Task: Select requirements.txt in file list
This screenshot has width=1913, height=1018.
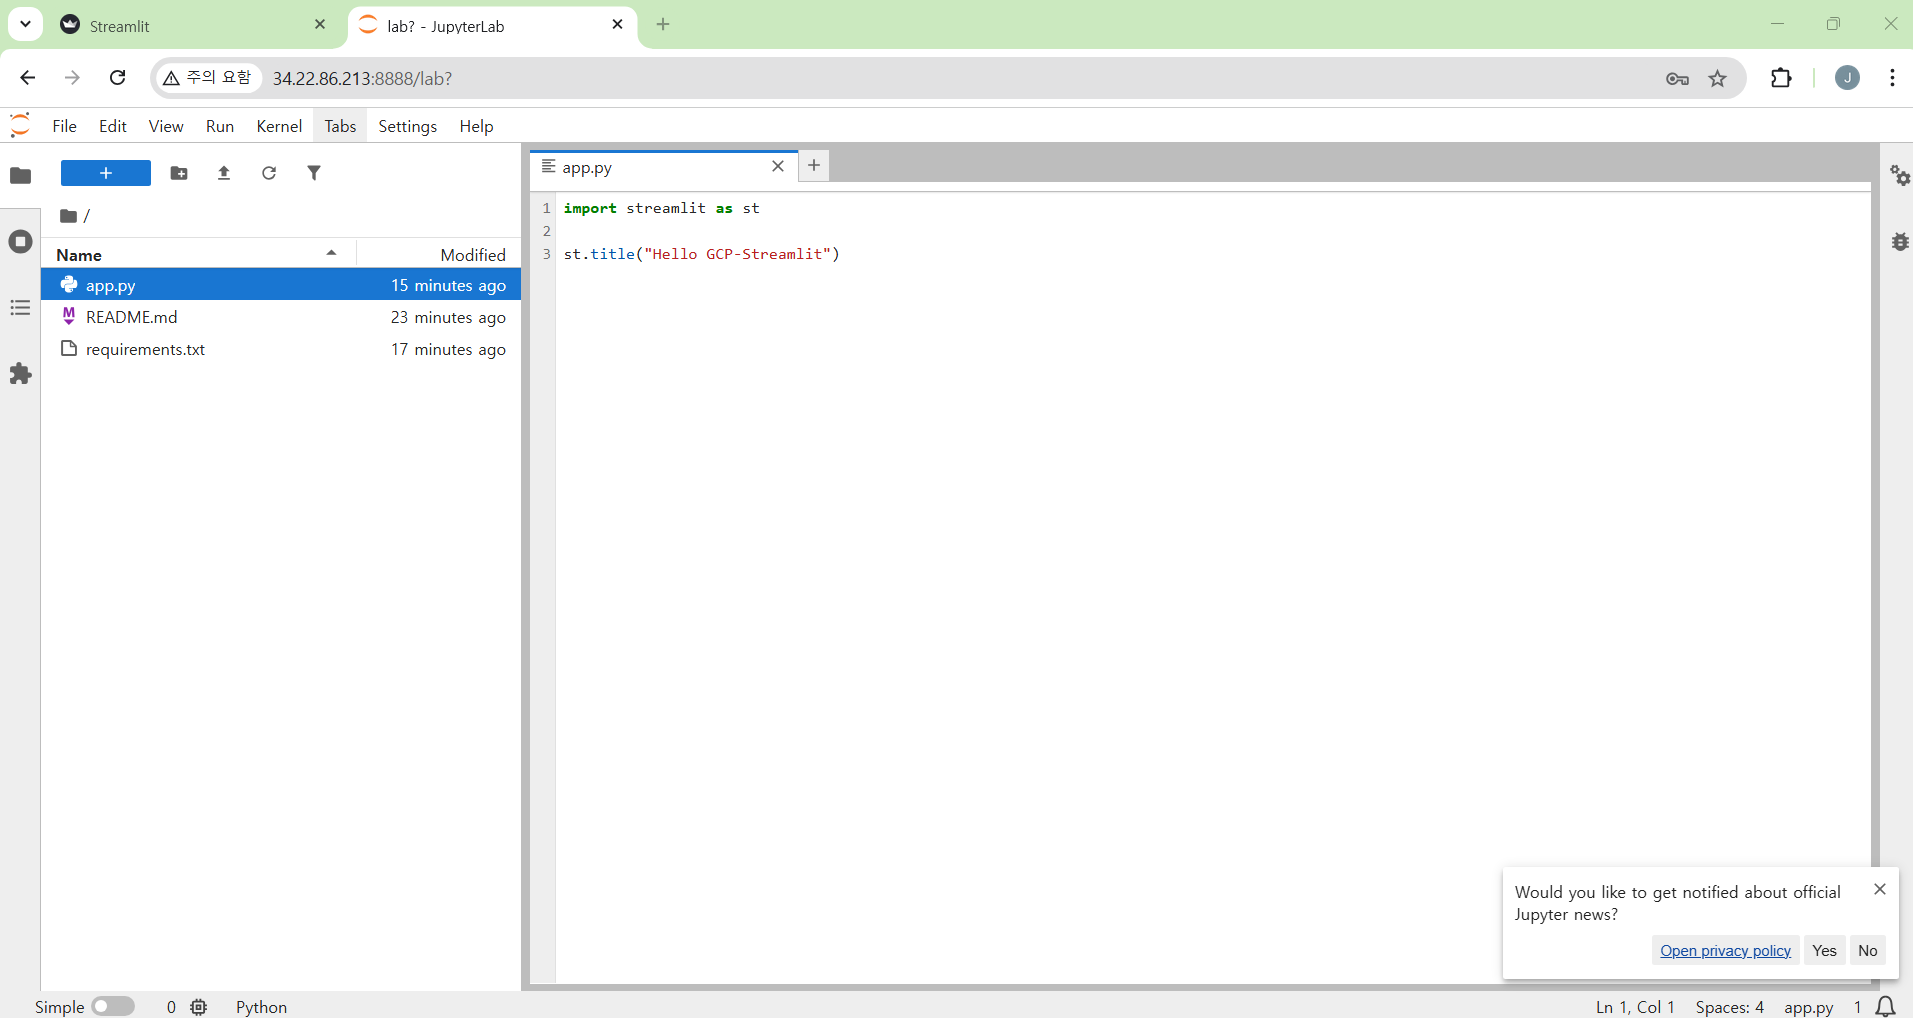Action: (x=281, y=349)
